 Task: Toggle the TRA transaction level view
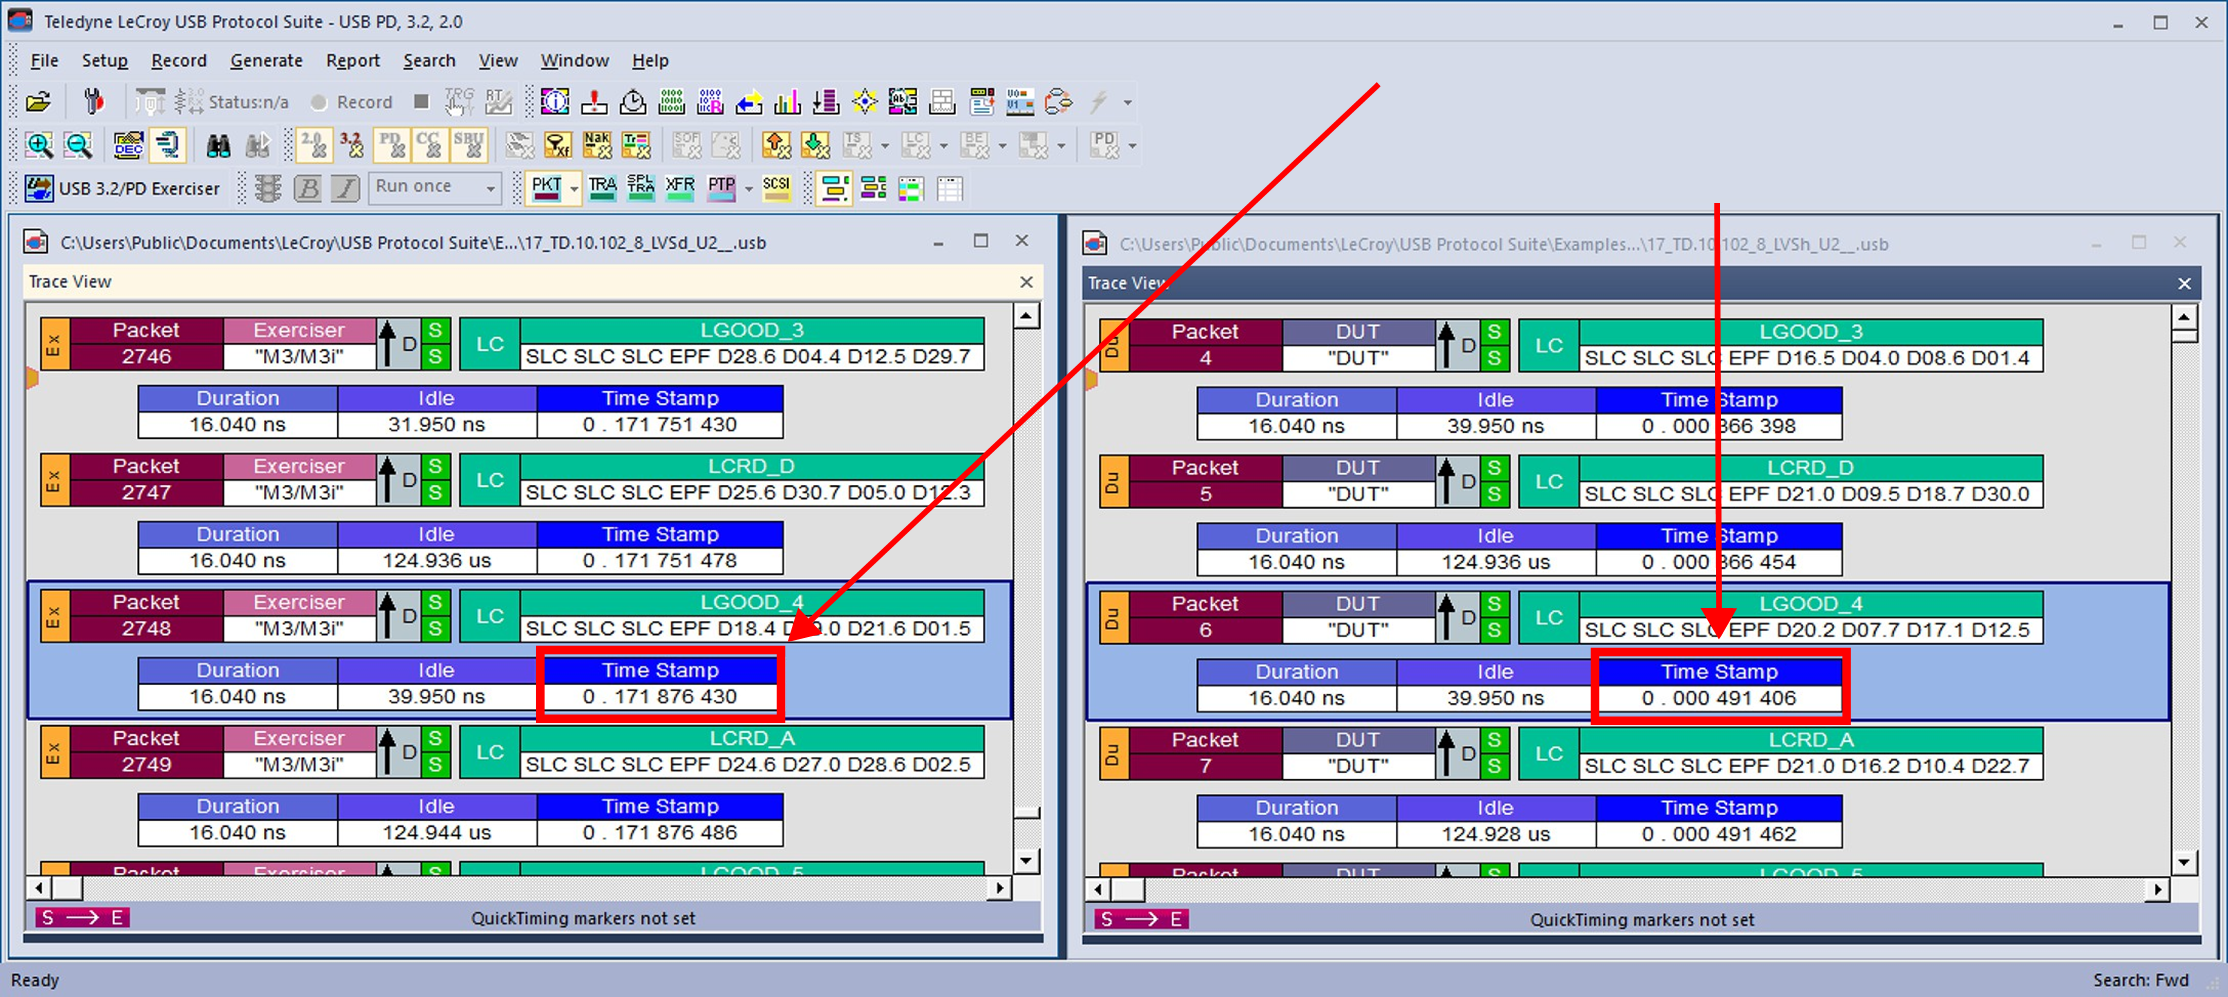pos(603,188)
